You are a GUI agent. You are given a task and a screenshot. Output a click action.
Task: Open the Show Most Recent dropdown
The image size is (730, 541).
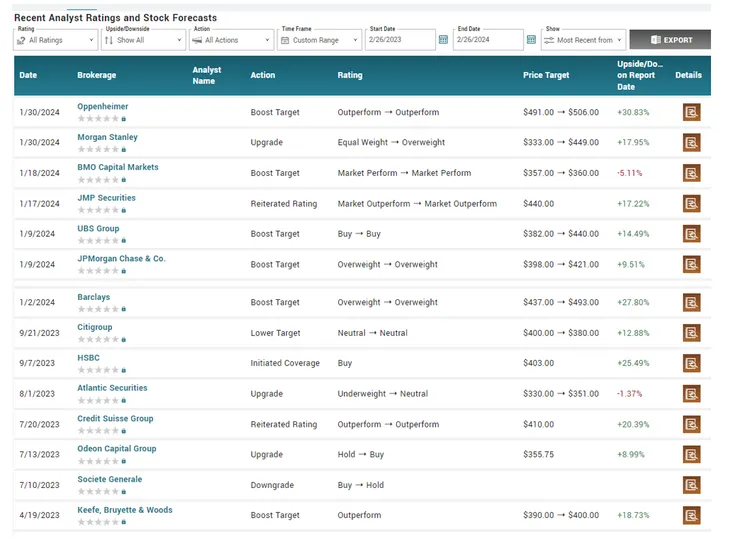point(583,40)
